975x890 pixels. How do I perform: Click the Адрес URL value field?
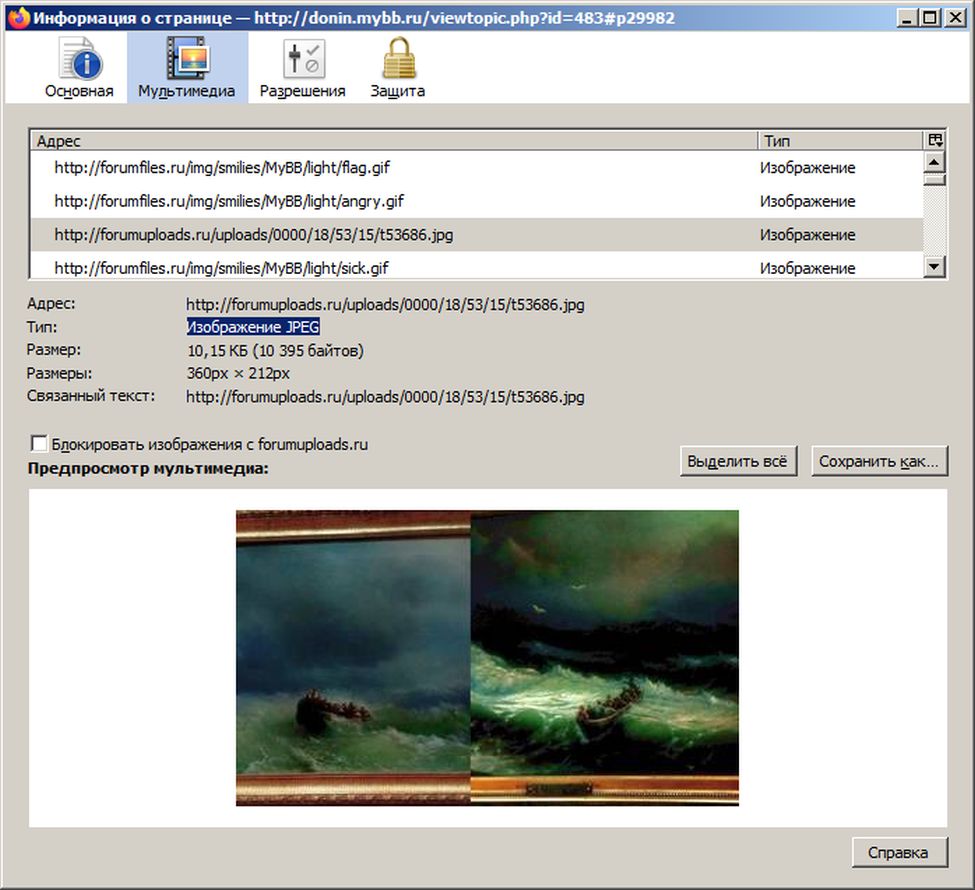point(385,304)
